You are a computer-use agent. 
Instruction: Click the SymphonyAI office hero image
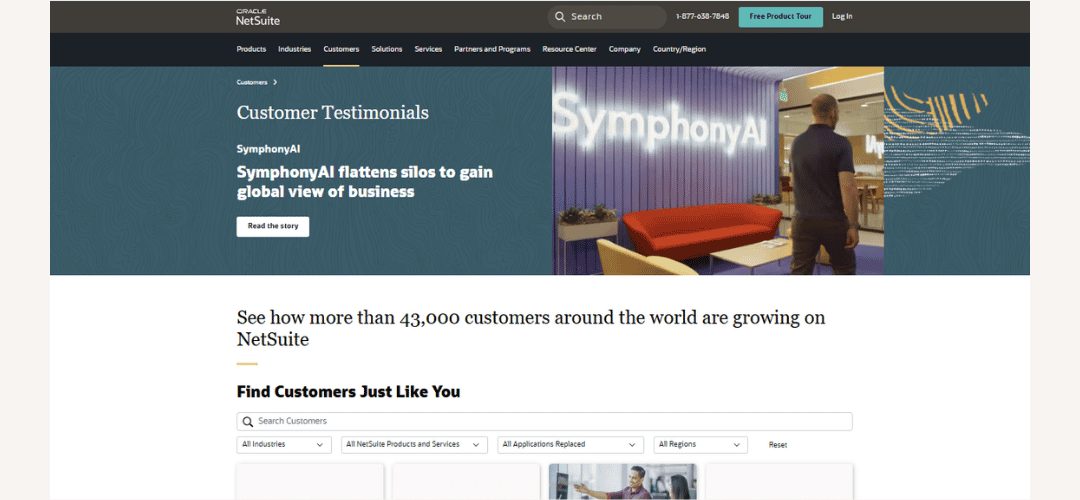click(x=718, y=171)
